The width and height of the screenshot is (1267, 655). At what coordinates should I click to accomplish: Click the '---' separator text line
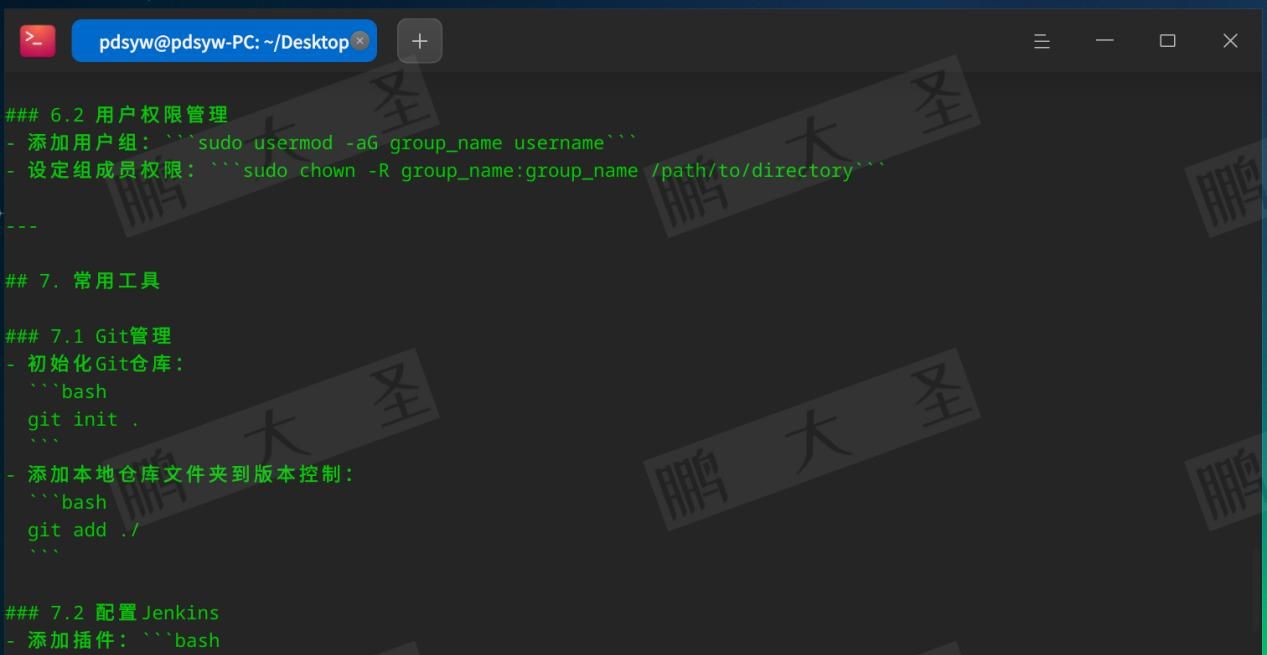click(22, 226)
